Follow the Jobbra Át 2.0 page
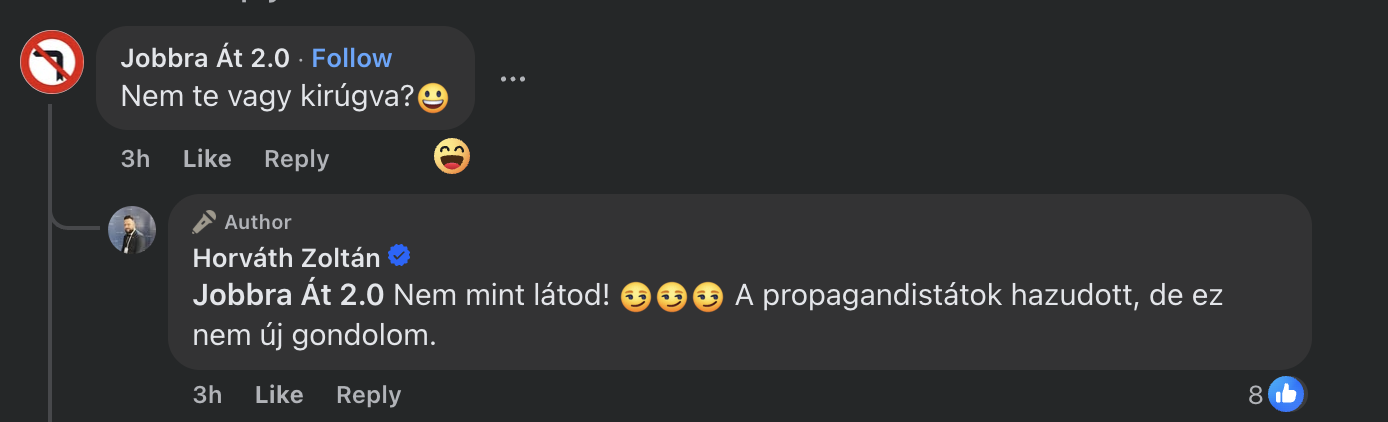The height and width of the screenshot is (422, 1388). point(352,58)
